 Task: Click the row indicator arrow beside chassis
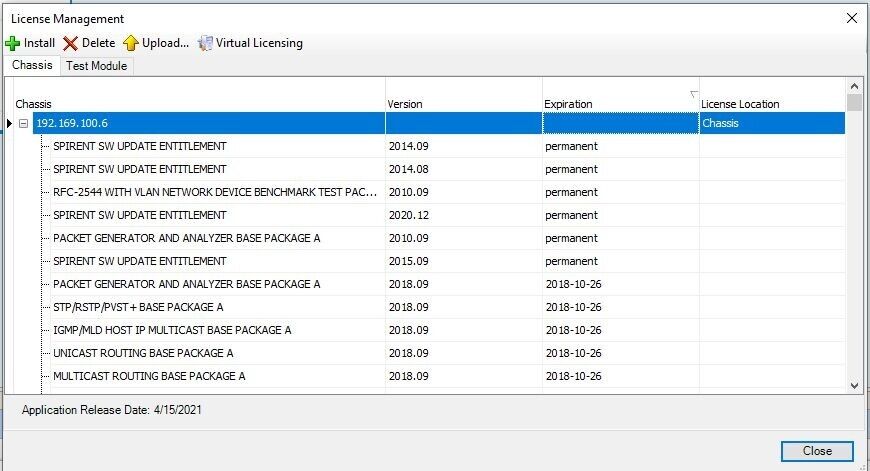pyautogui.click(x=9, y=123)
